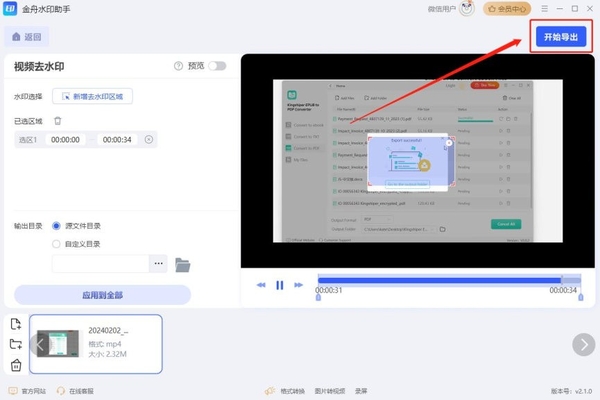Delete all selected regions with trash icon
Viewport: 600px width, 400px height.
pos(57,121)
